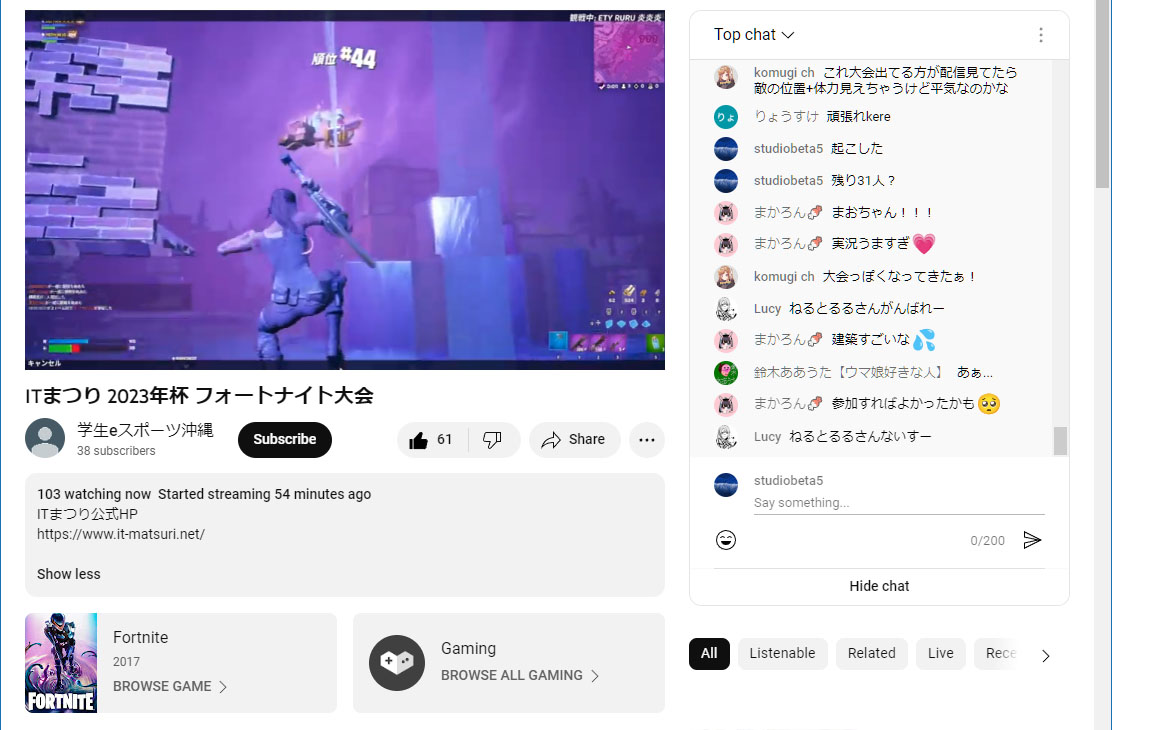This screenshot has height=730, width=1152.
Task: Select the Related filter chip
Action: [x=871, y=653]
